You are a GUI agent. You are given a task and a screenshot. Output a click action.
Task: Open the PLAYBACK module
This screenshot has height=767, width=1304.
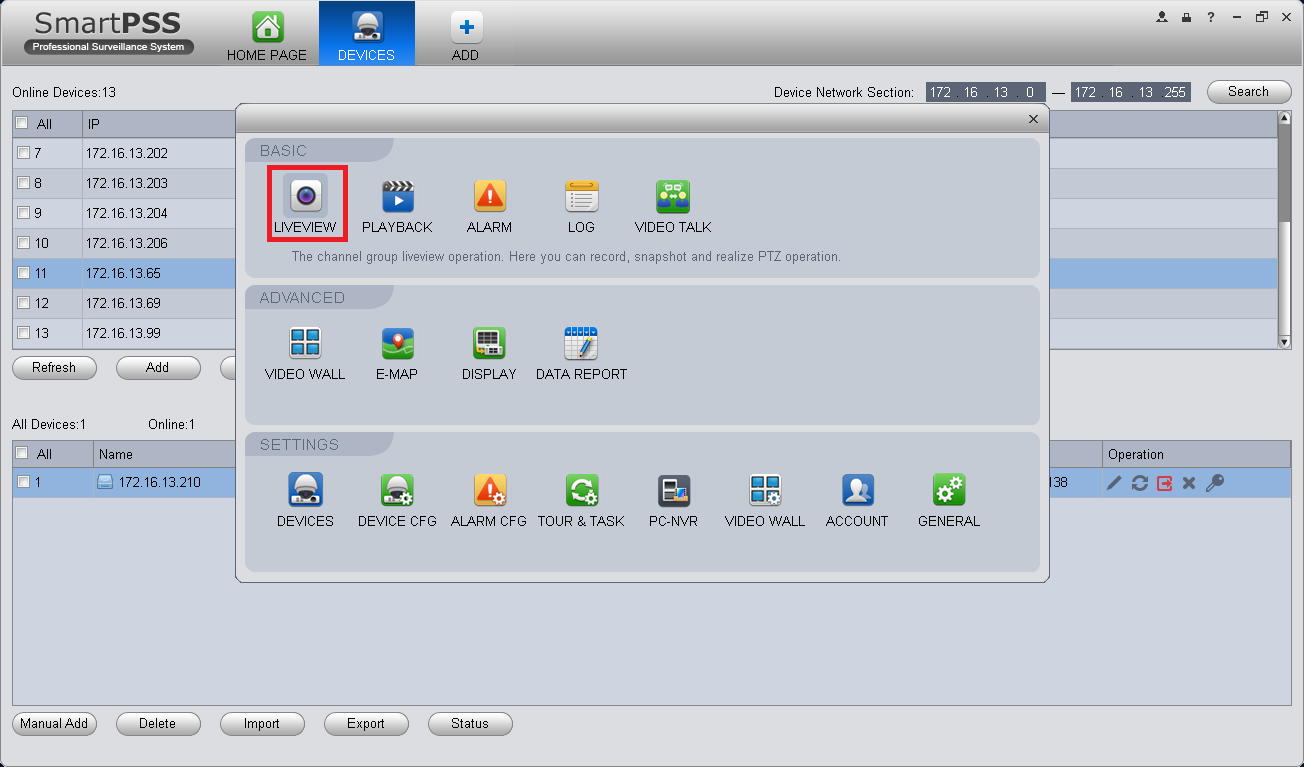click(x=397, y=206)
